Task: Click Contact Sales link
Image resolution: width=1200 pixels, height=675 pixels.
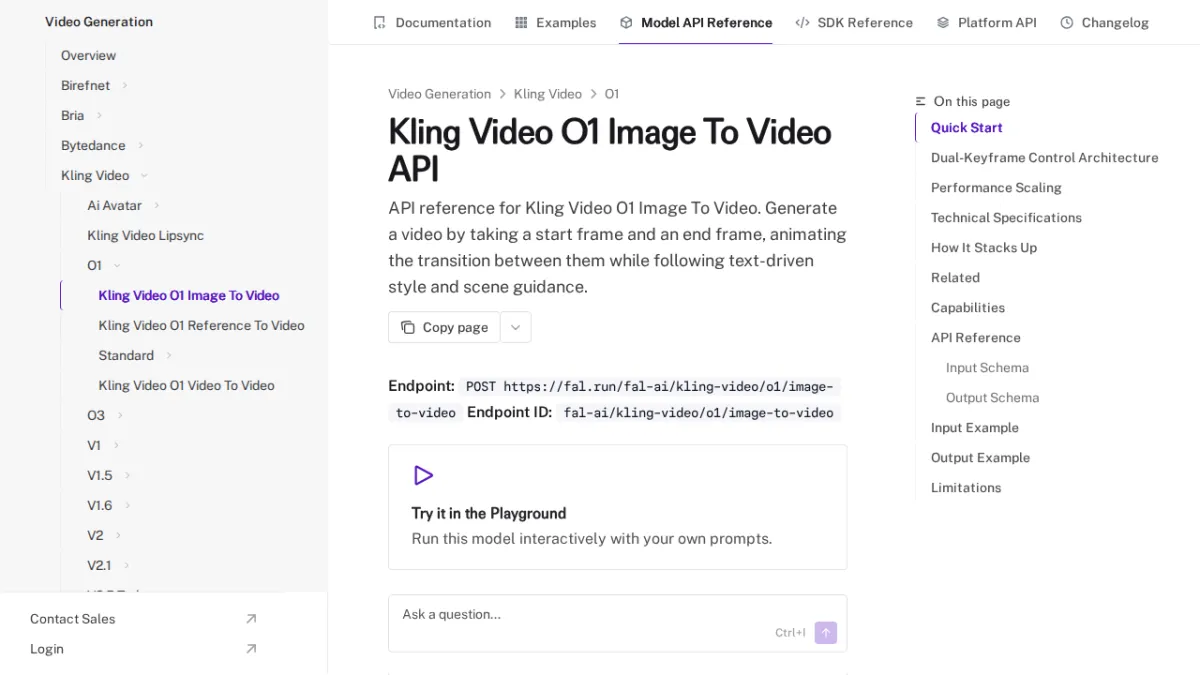Action: click(x=72, y=619)
